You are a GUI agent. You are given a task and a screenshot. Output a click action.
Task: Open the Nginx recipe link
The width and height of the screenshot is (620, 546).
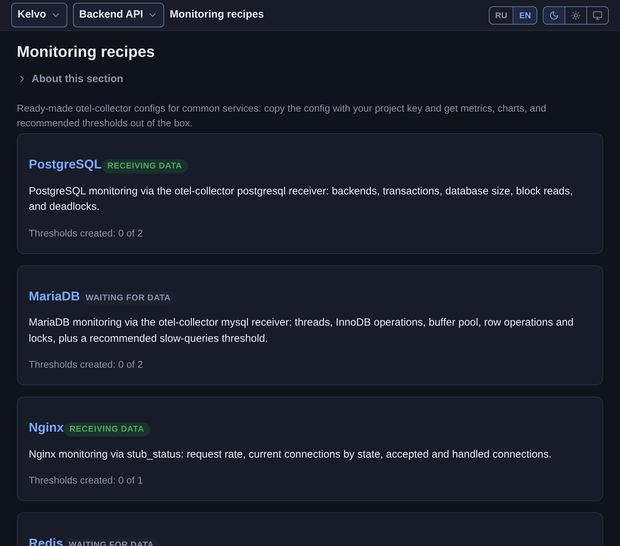coord(46,427)
